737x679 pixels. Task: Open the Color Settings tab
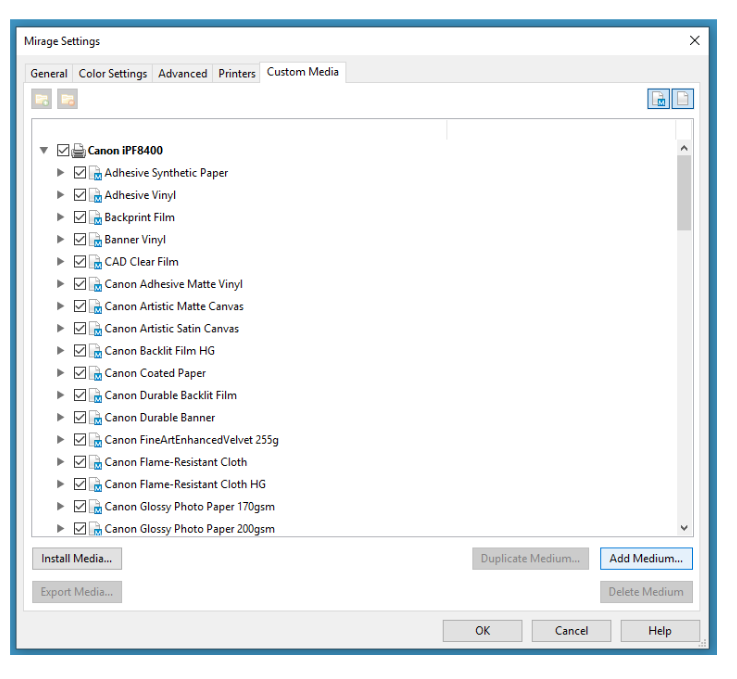(113, 74)
